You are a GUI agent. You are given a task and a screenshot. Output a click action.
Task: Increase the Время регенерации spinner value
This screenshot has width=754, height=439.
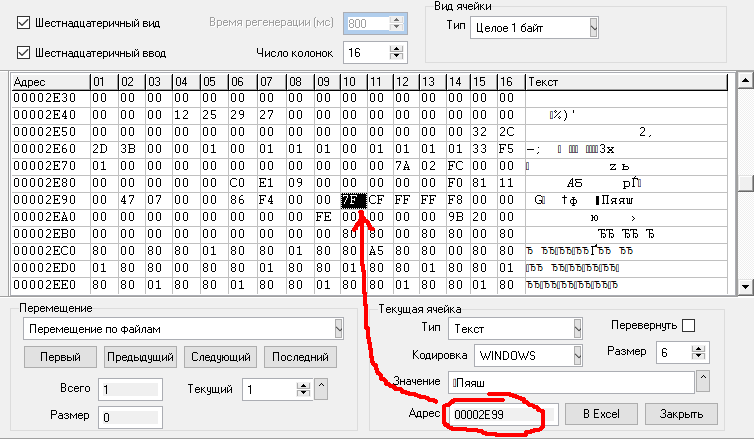click(x=396, y=19)
